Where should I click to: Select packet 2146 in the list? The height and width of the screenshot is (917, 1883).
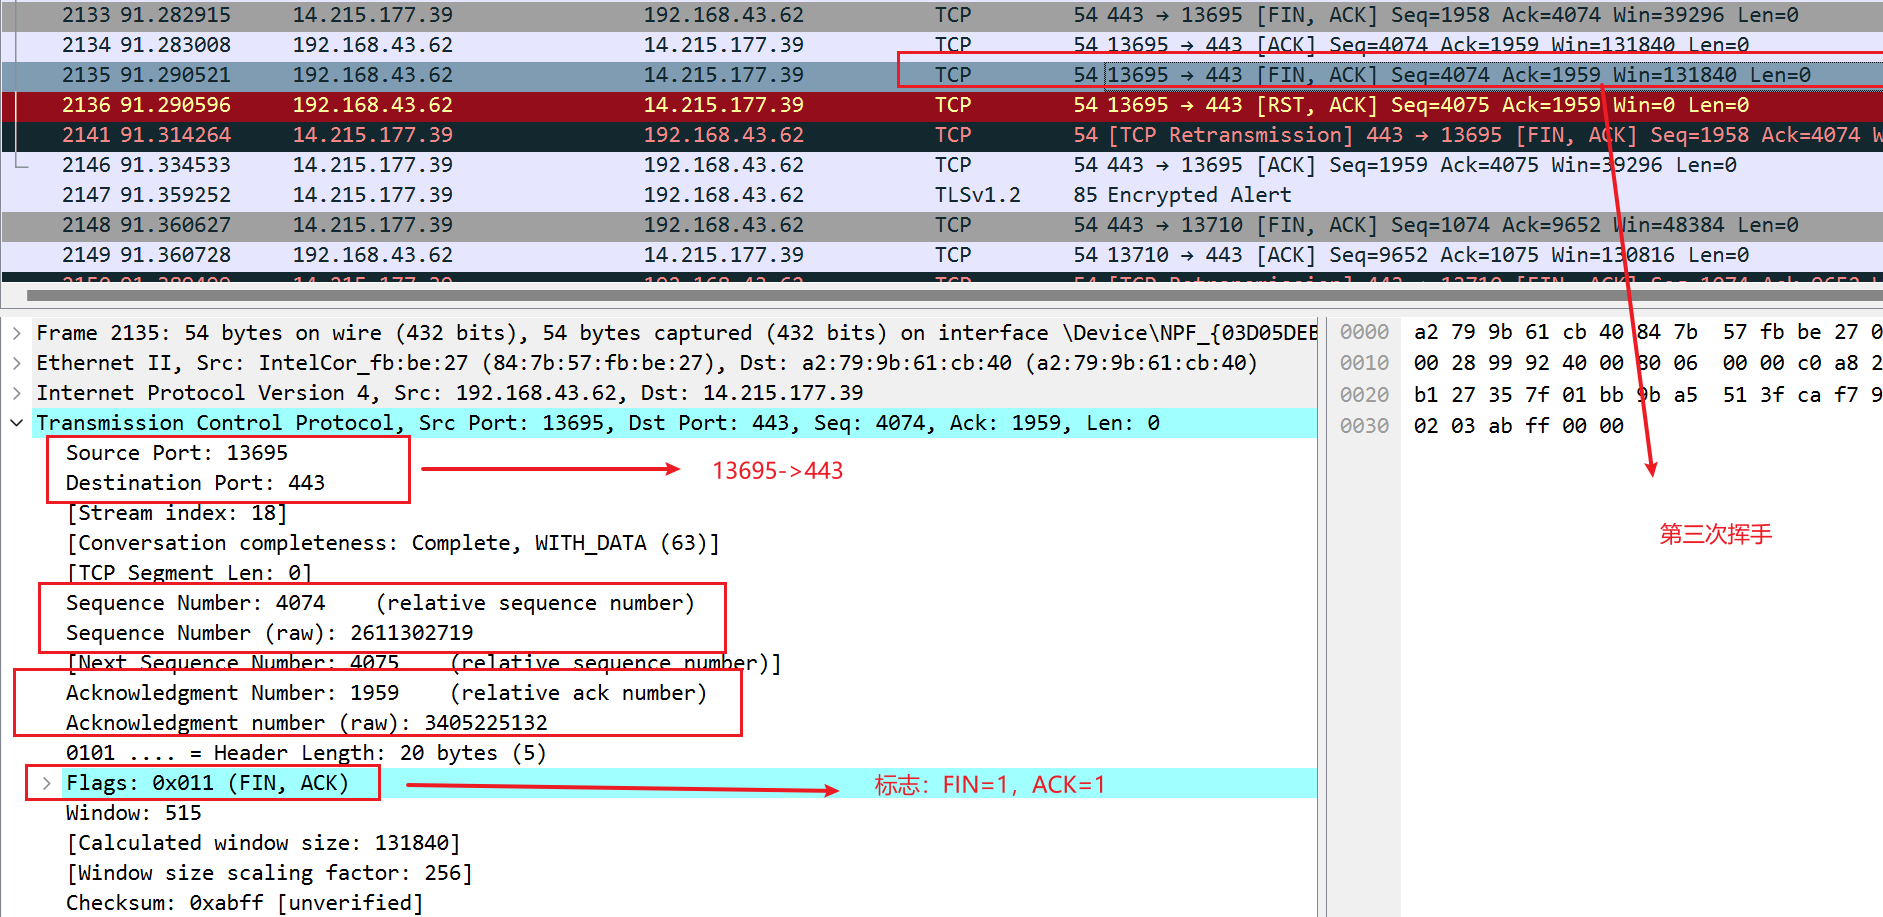coord(941,165)
